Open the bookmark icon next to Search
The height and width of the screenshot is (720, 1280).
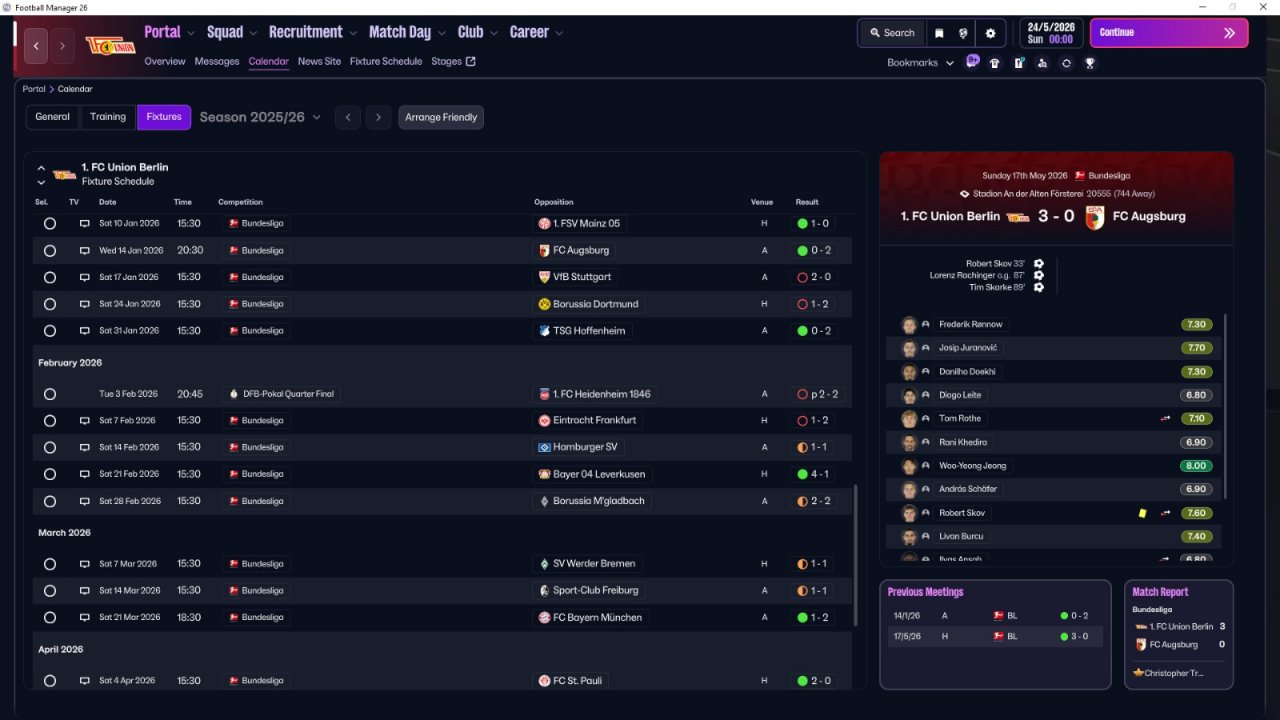(939, 33)
